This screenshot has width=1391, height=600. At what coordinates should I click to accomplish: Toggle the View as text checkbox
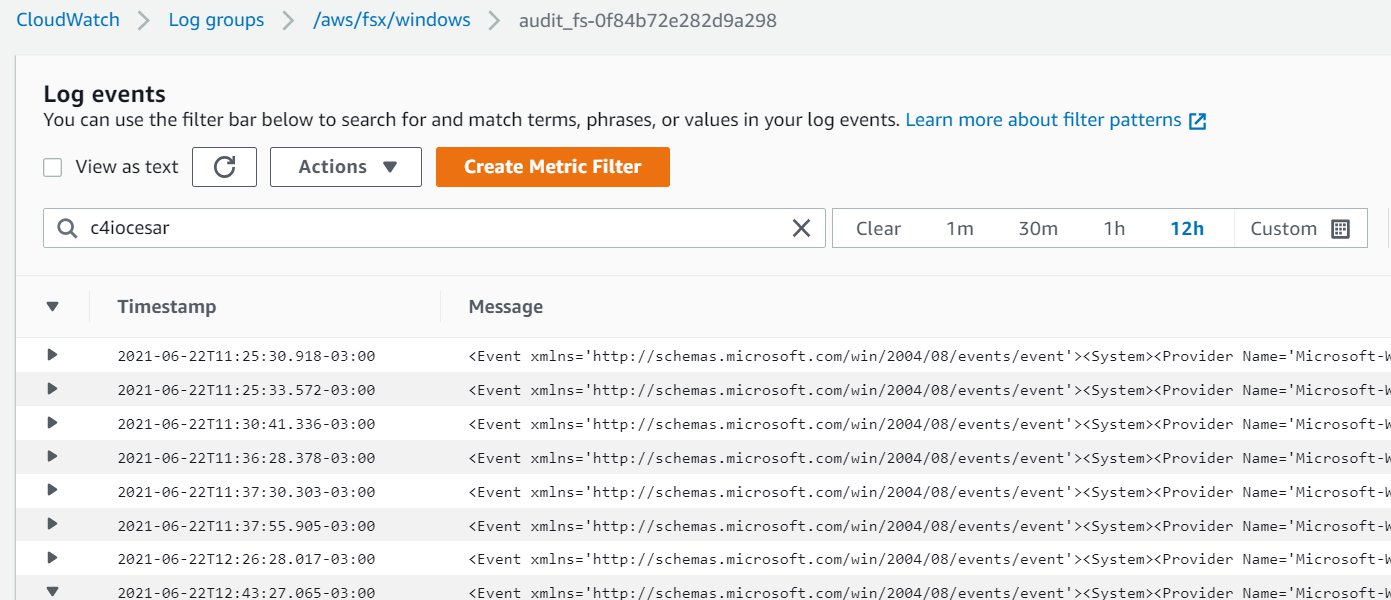[53, 167]
